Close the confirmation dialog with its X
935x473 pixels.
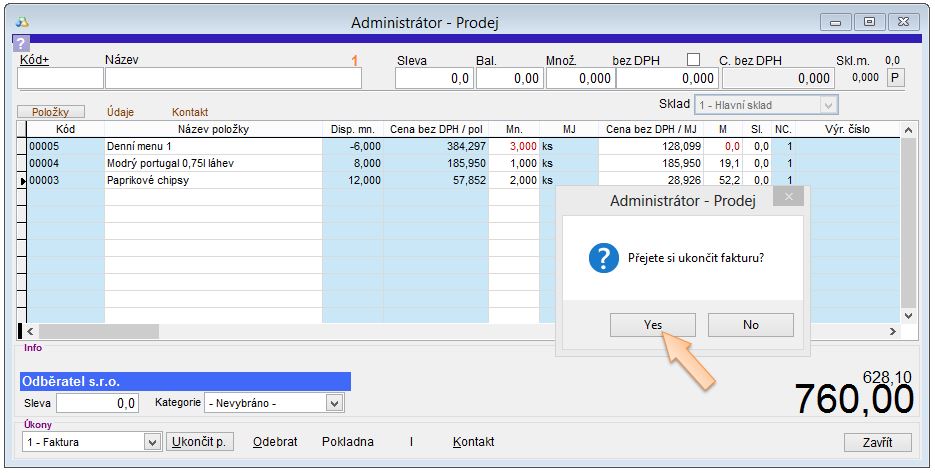click(788, 198)
